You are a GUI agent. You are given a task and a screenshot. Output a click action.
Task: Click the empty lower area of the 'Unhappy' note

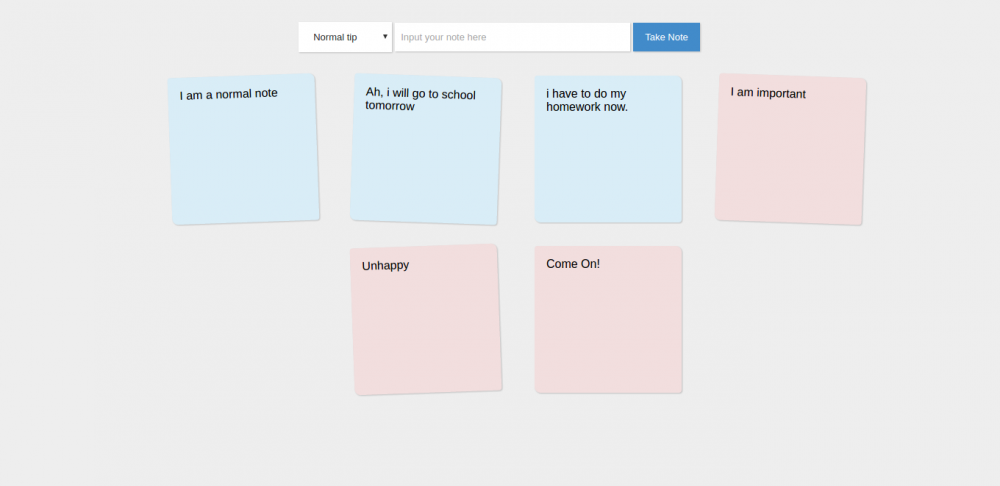tap(428, 350)
